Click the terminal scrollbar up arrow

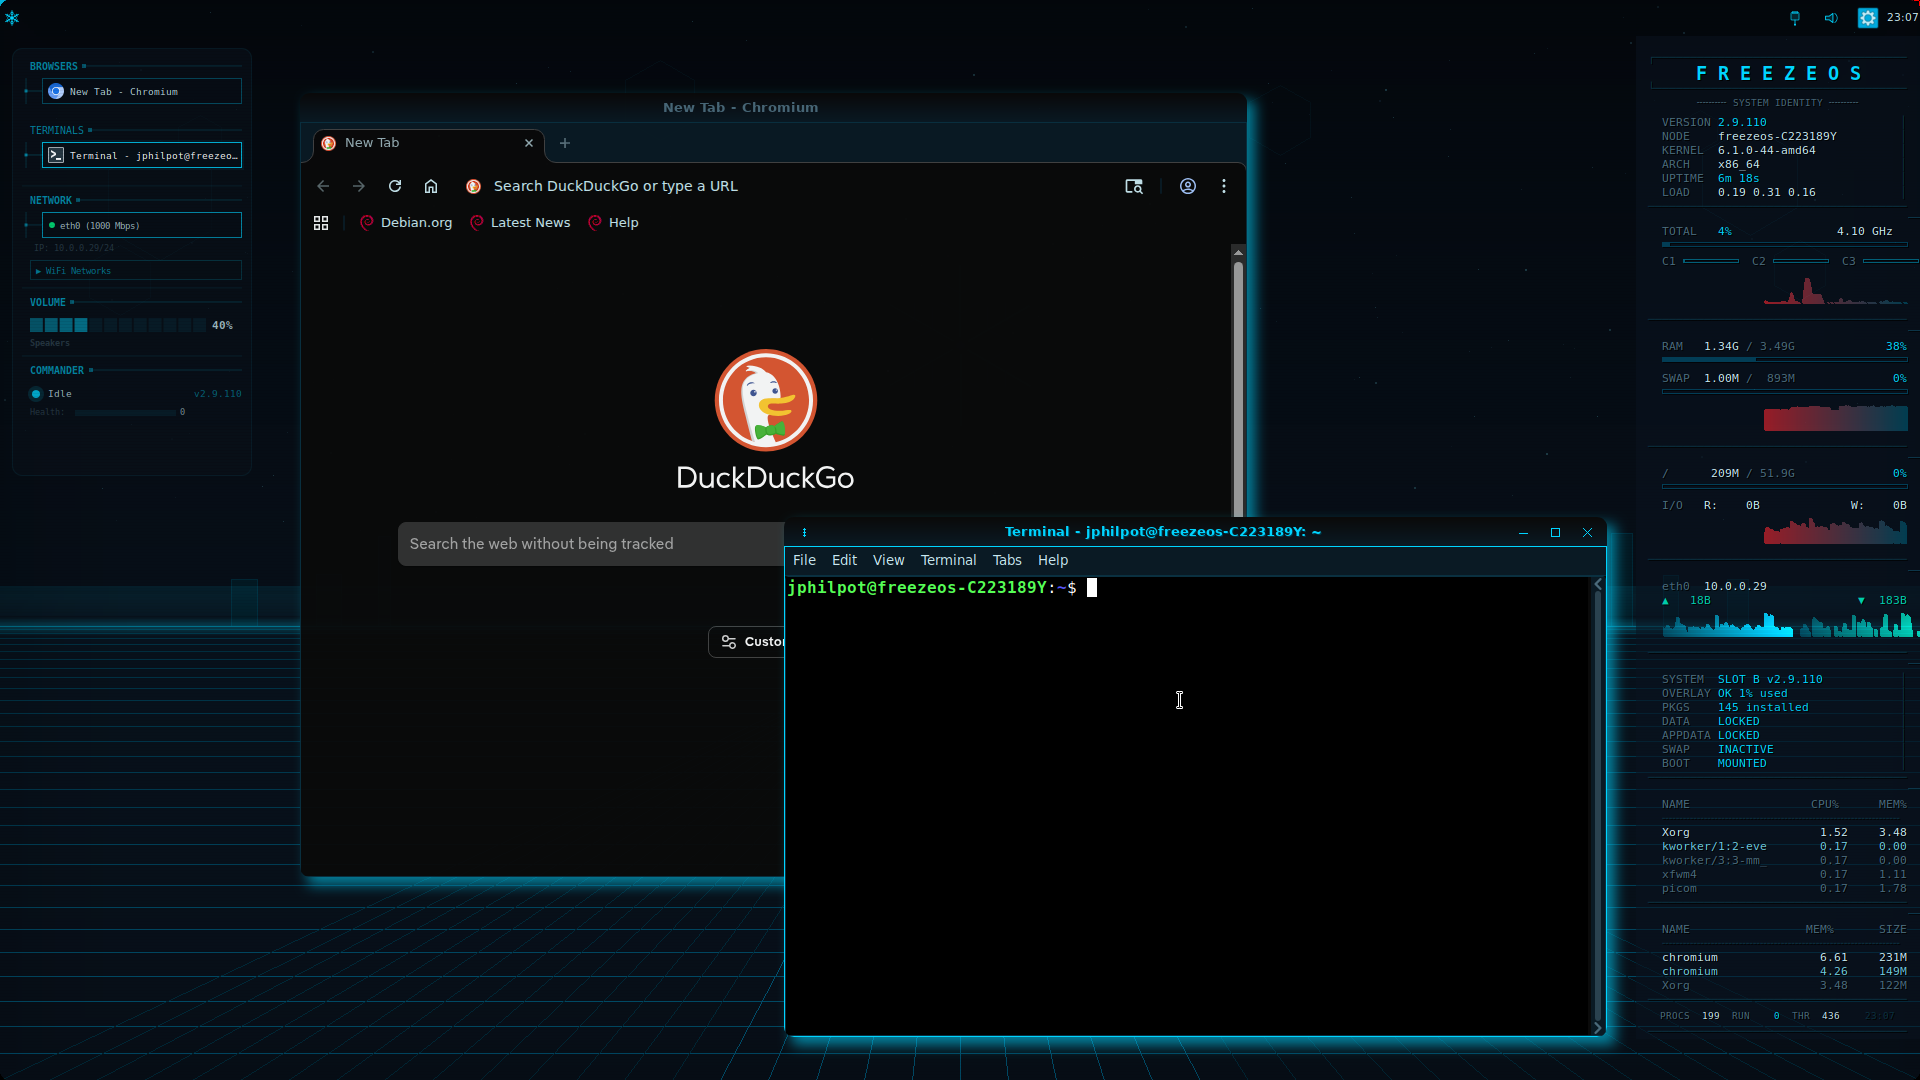click(x=1597, y=584)
